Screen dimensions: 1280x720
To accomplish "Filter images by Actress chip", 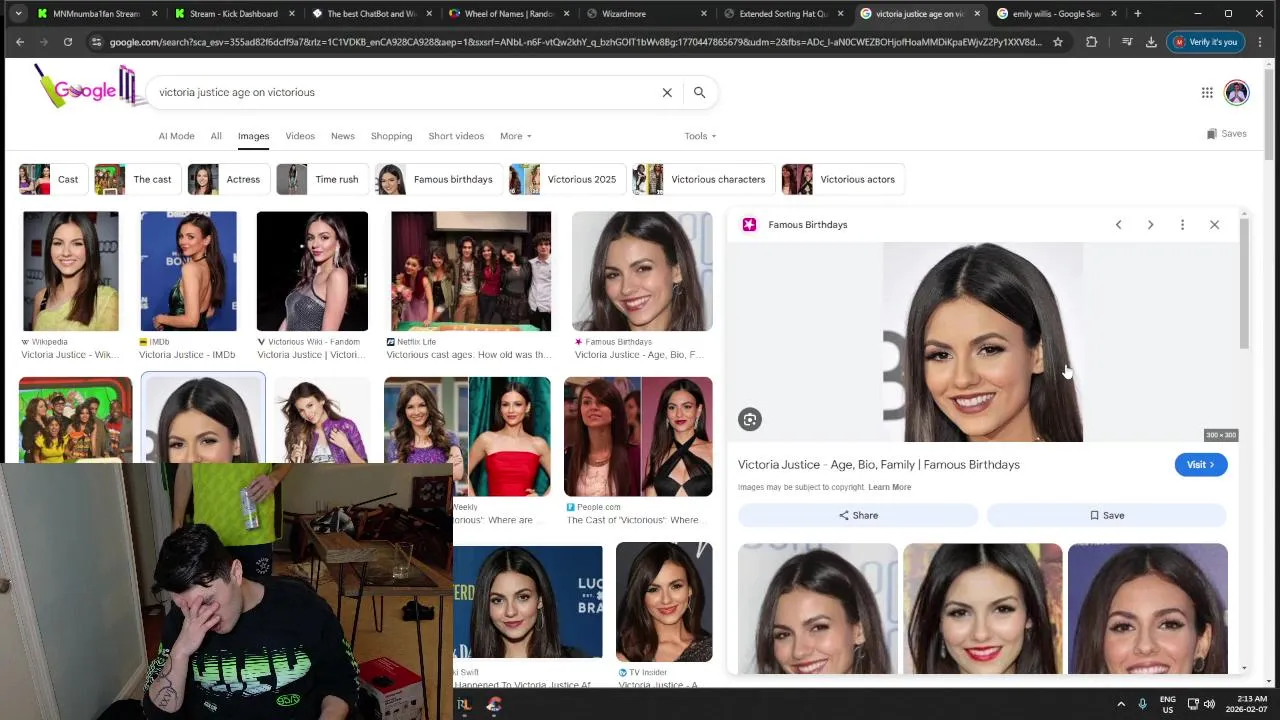I will coord(228,179).
